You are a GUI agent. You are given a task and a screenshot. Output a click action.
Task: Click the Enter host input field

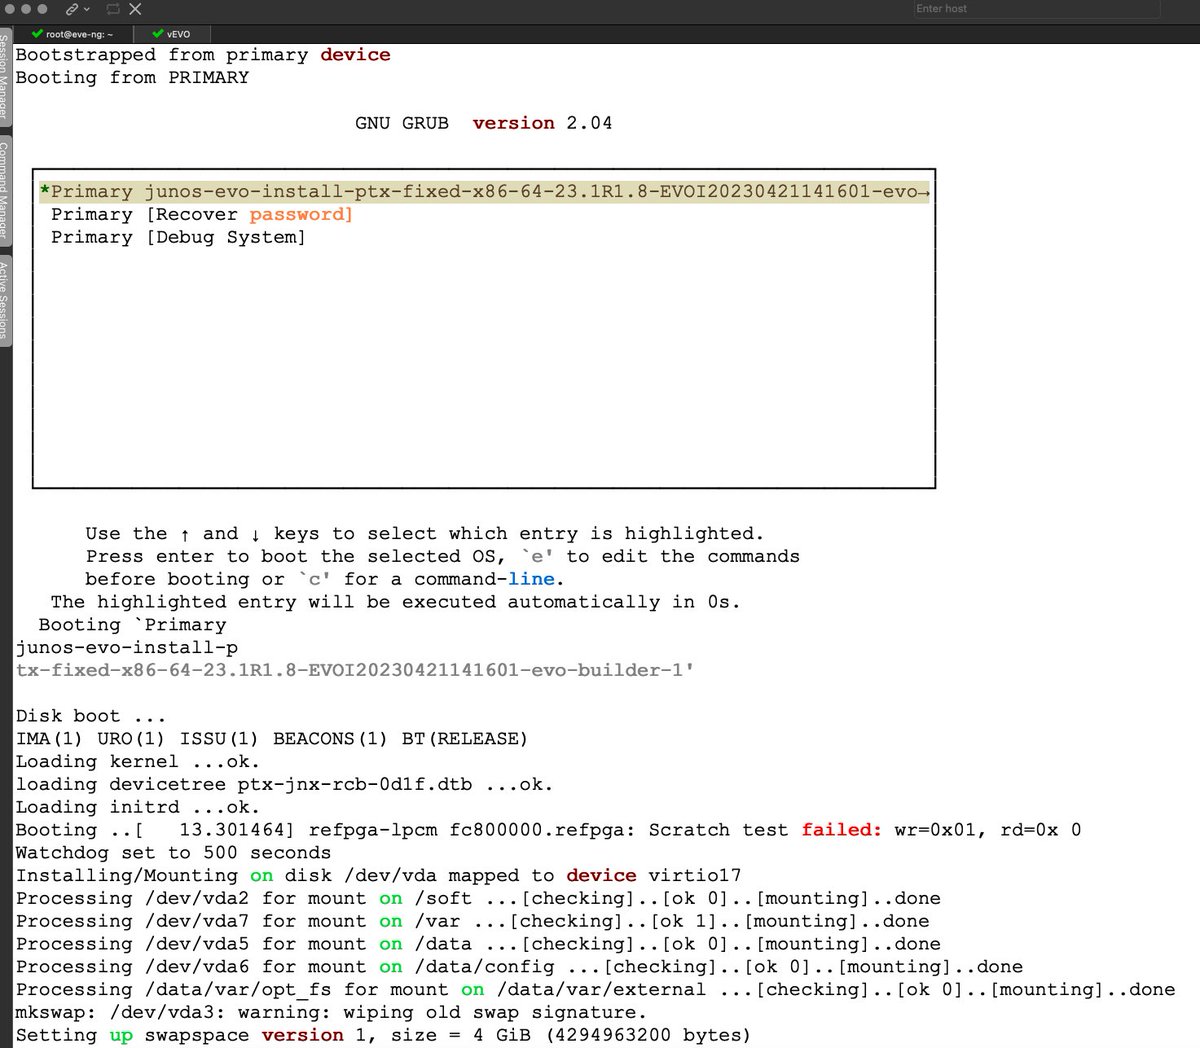pos(1036,9)
